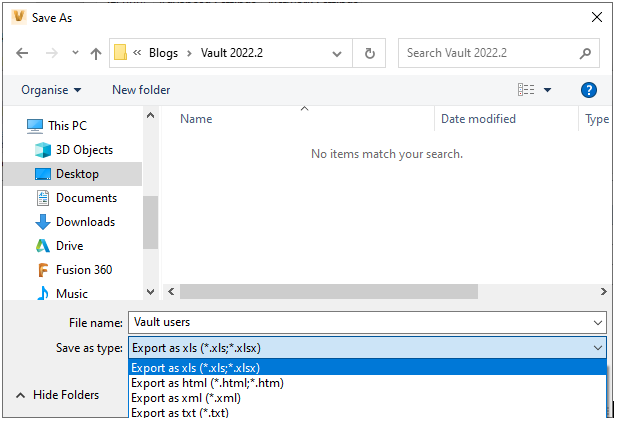Collapse with Hide Folders
Viewport: 617px width, 425px height.
tap(57, 395)
